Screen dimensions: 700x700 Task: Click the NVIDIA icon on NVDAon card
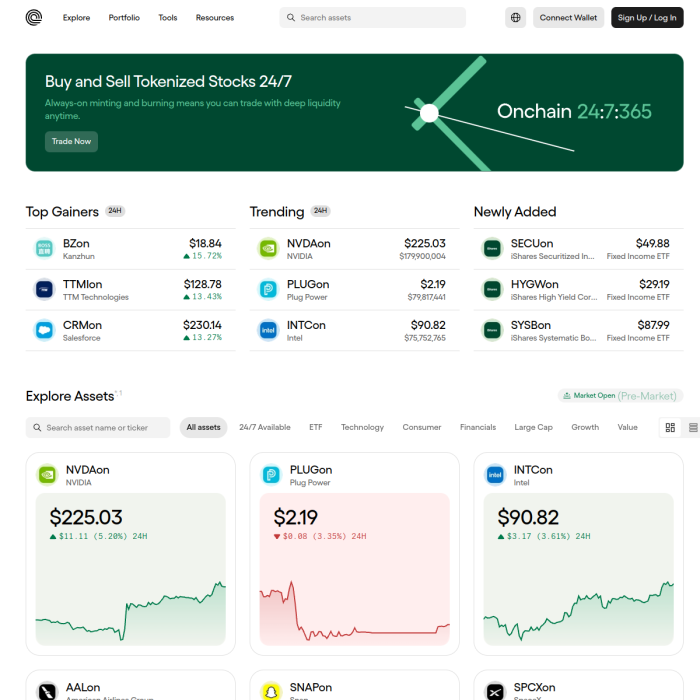[47, 475]
